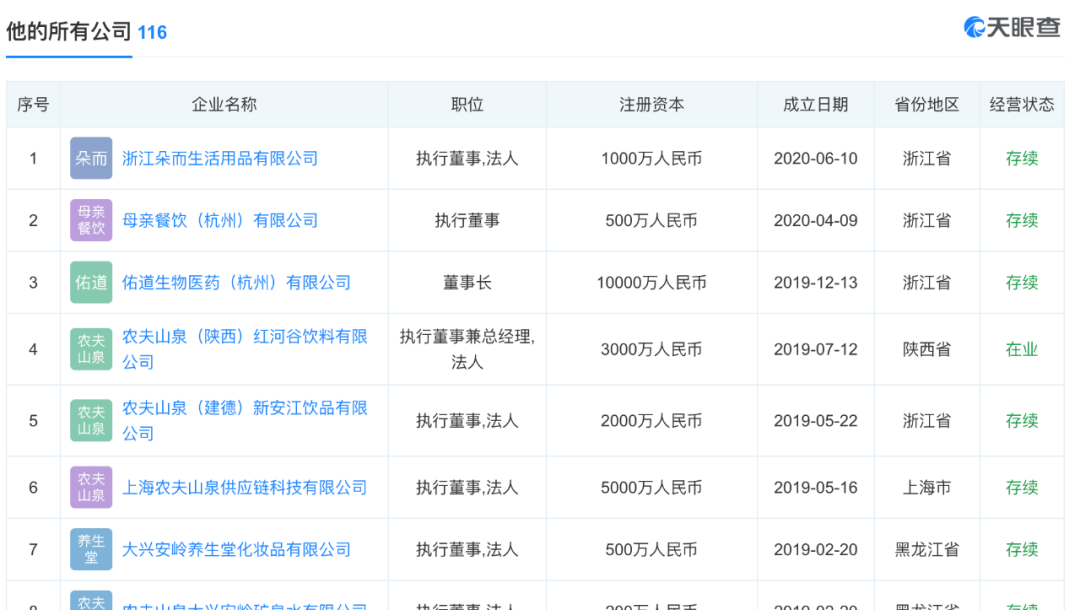Image resolution: width=1080 pixels, height=610 pixels.
Task: Click 2000万人民币 capital cell
Action: (652, 421)
